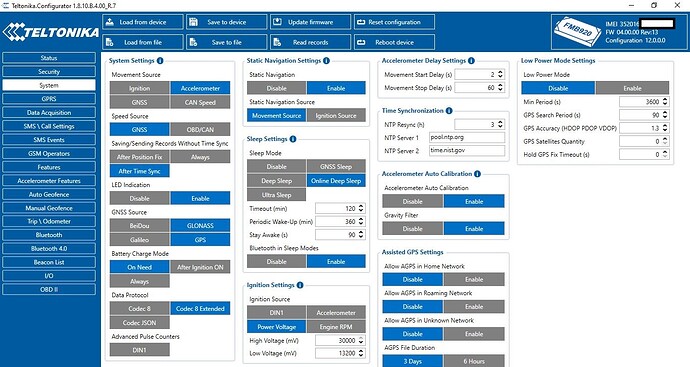Open the GPRS section in the sidebar

[49, 99]
